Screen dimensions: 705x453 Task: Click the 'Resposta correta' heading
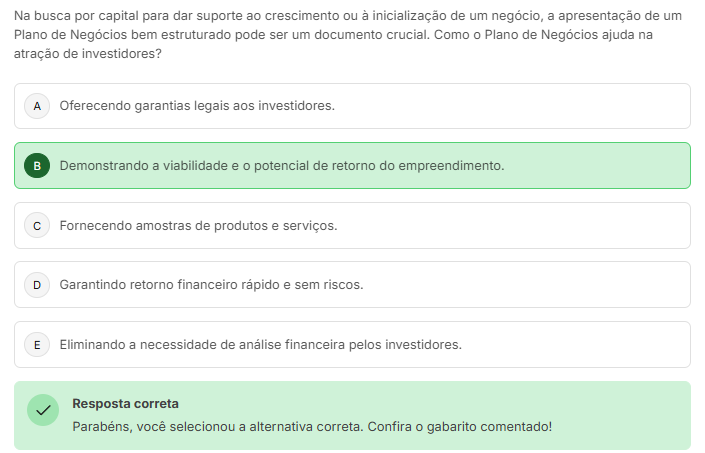[x=125, y=404]
